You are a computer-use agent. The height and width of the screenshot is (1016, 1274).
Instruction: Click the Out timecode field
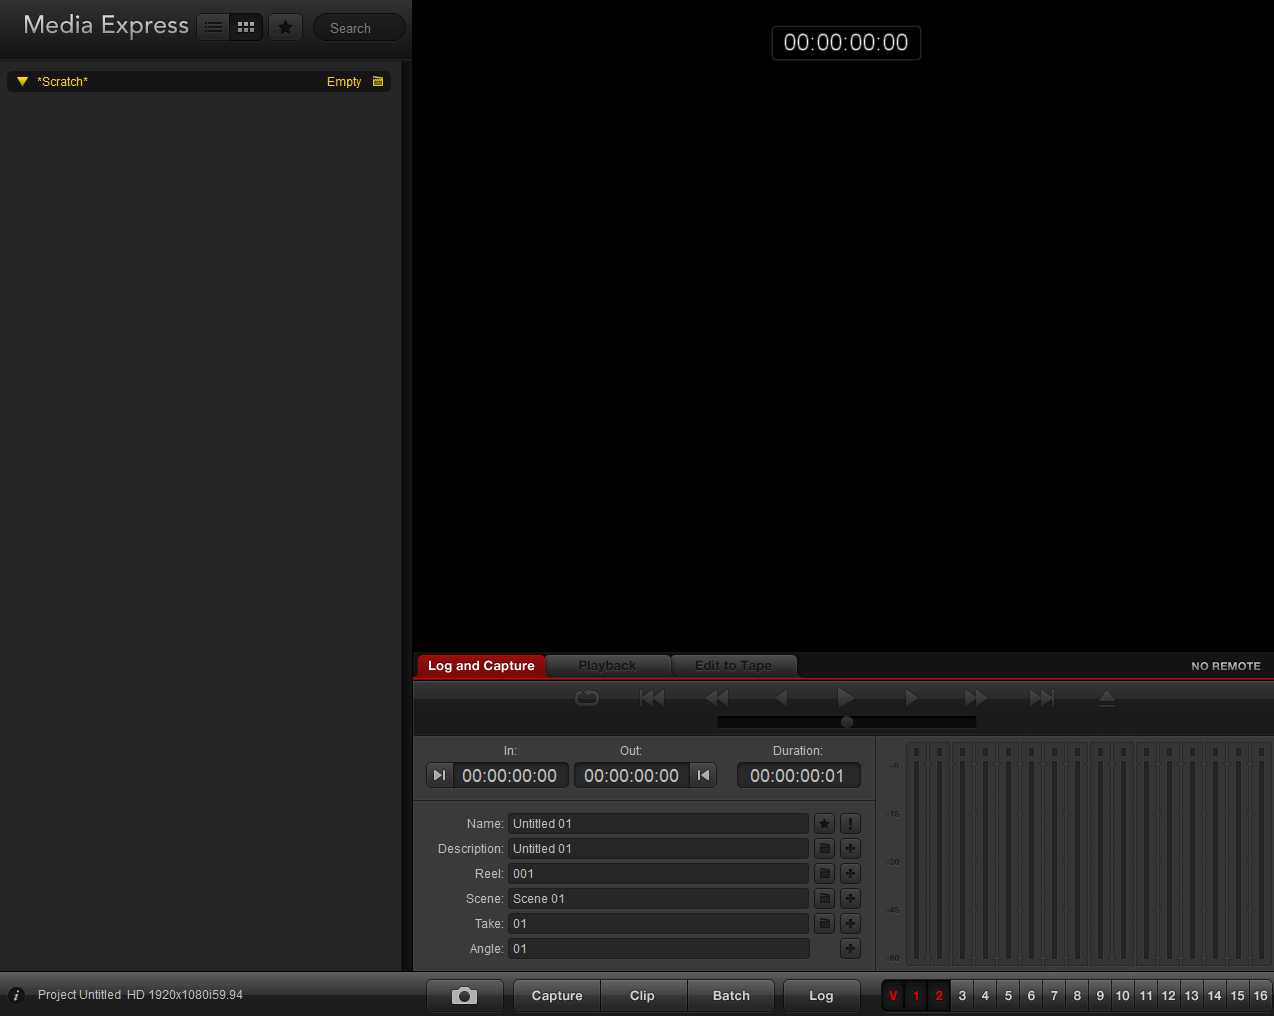(632, 776)
